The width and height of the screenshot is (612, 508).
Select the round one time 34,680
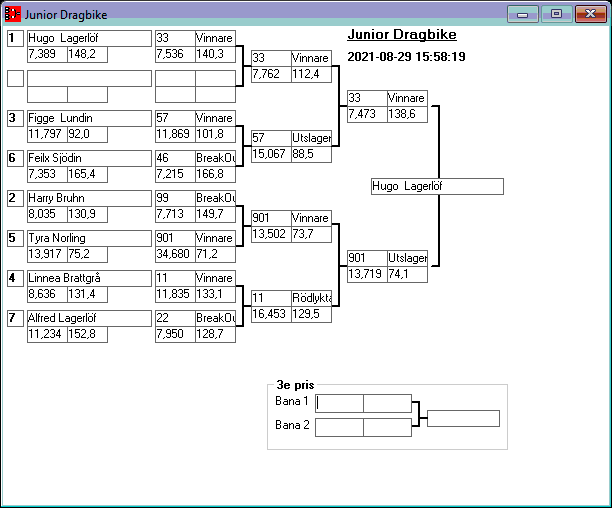175,254
